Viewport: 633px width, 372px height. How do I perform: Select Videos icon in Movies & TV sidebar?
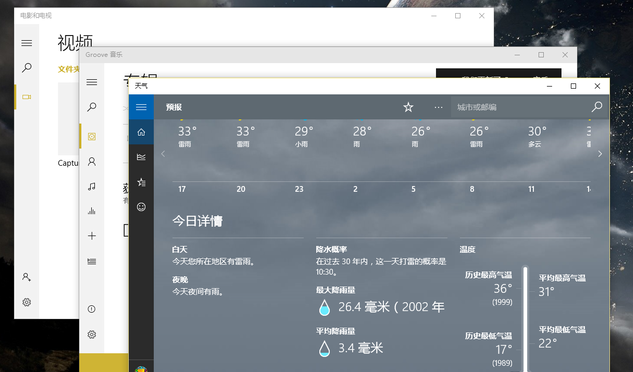[27, 97]
